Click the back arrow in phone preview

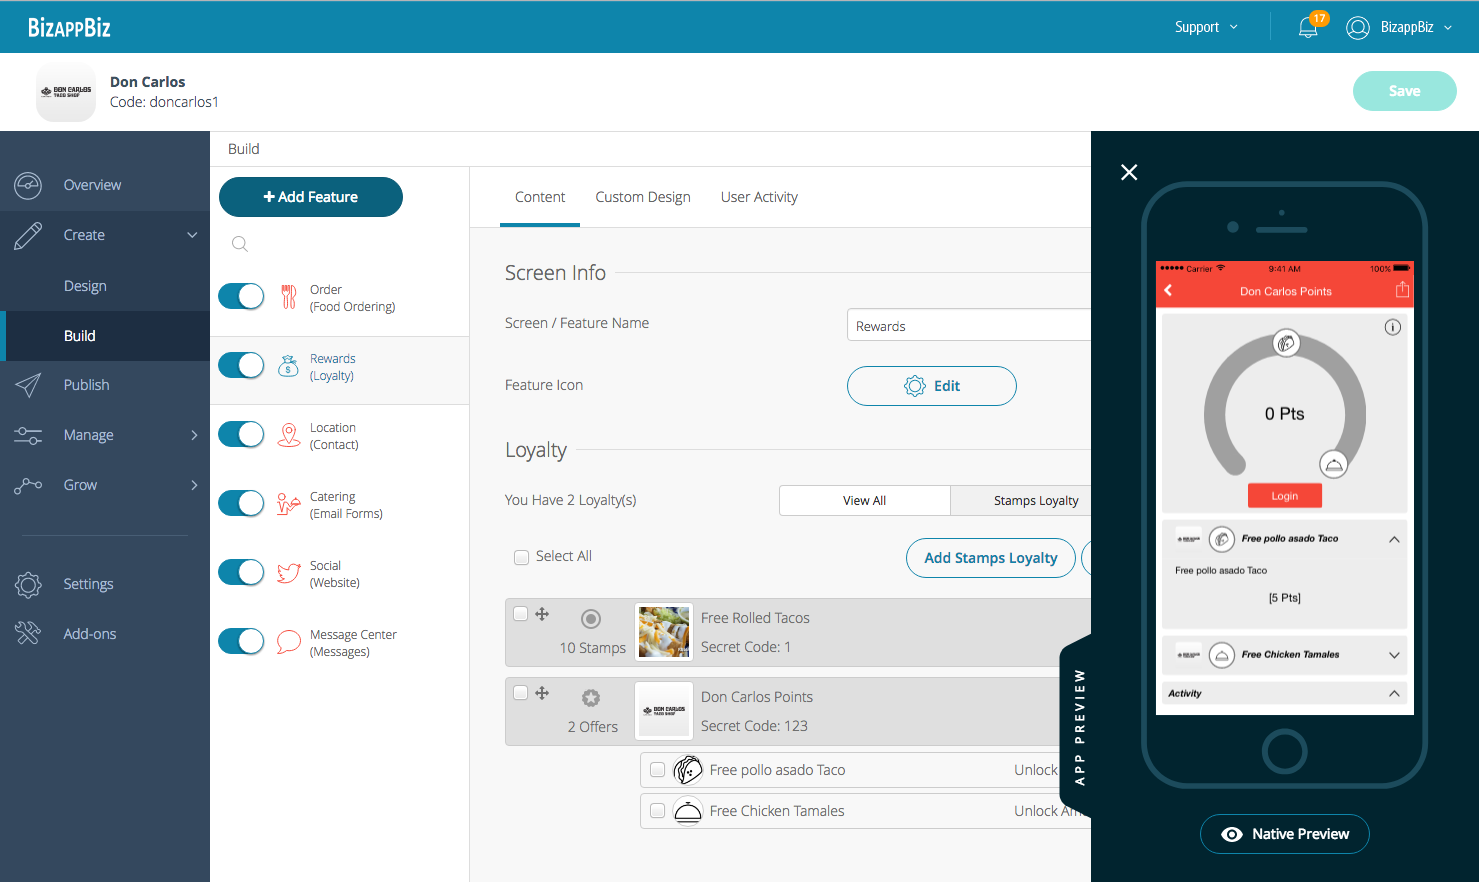(x=1168, y=290)
